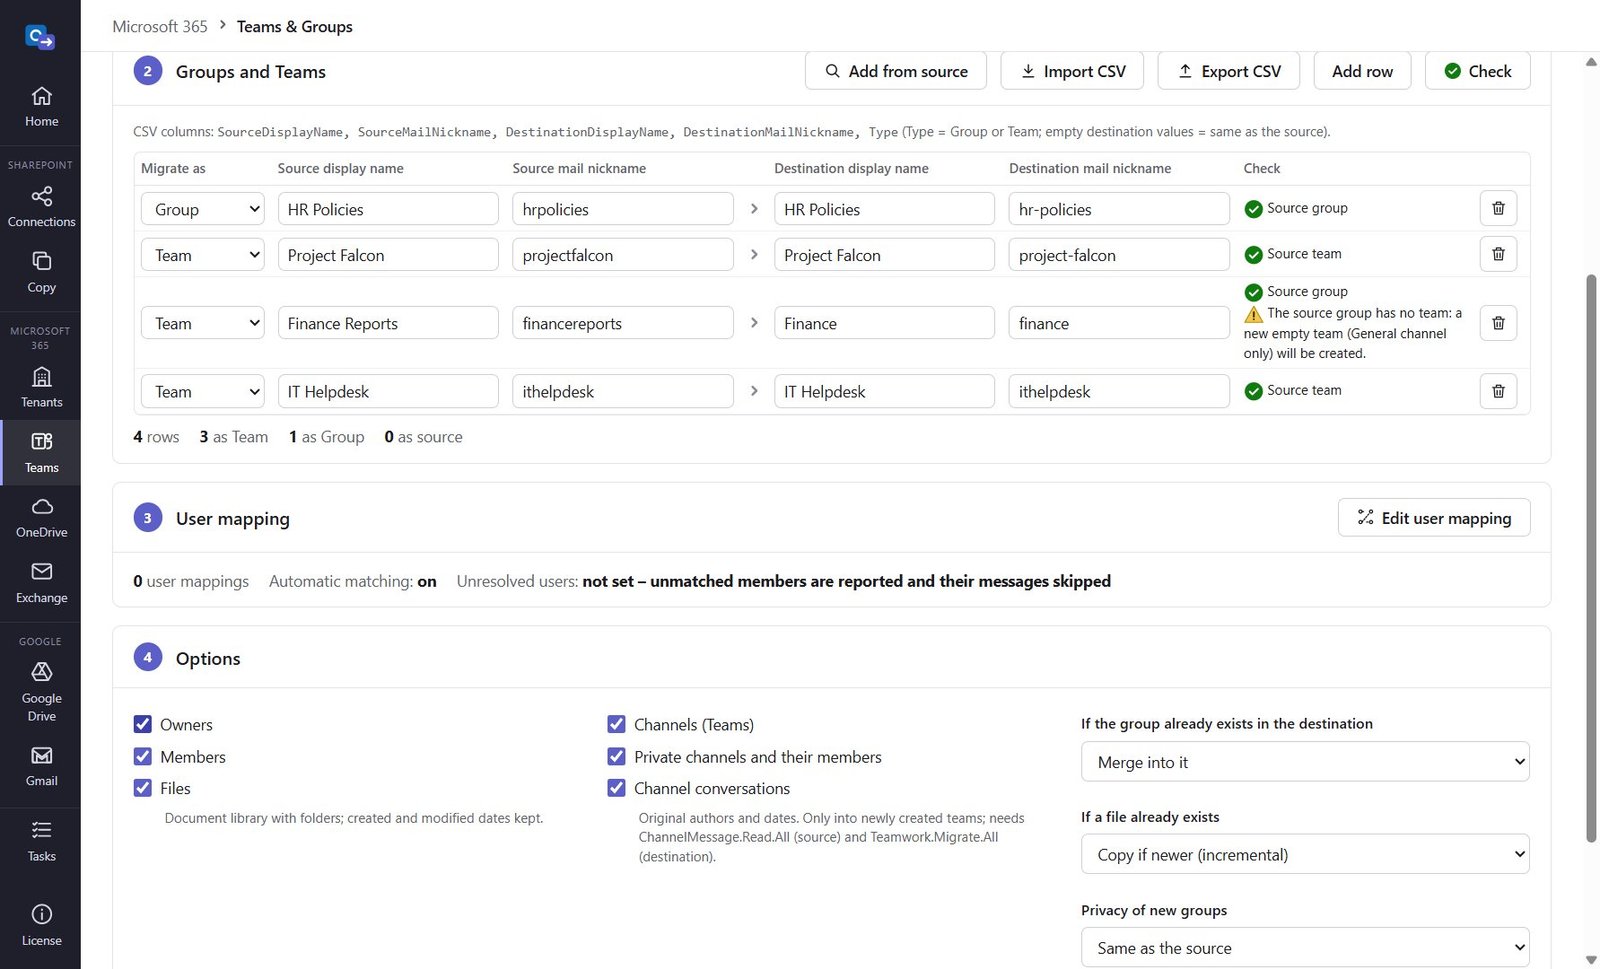Open the Google Drive sidebar icon
Screen dimensions: 1600x969
coord(41,691)
